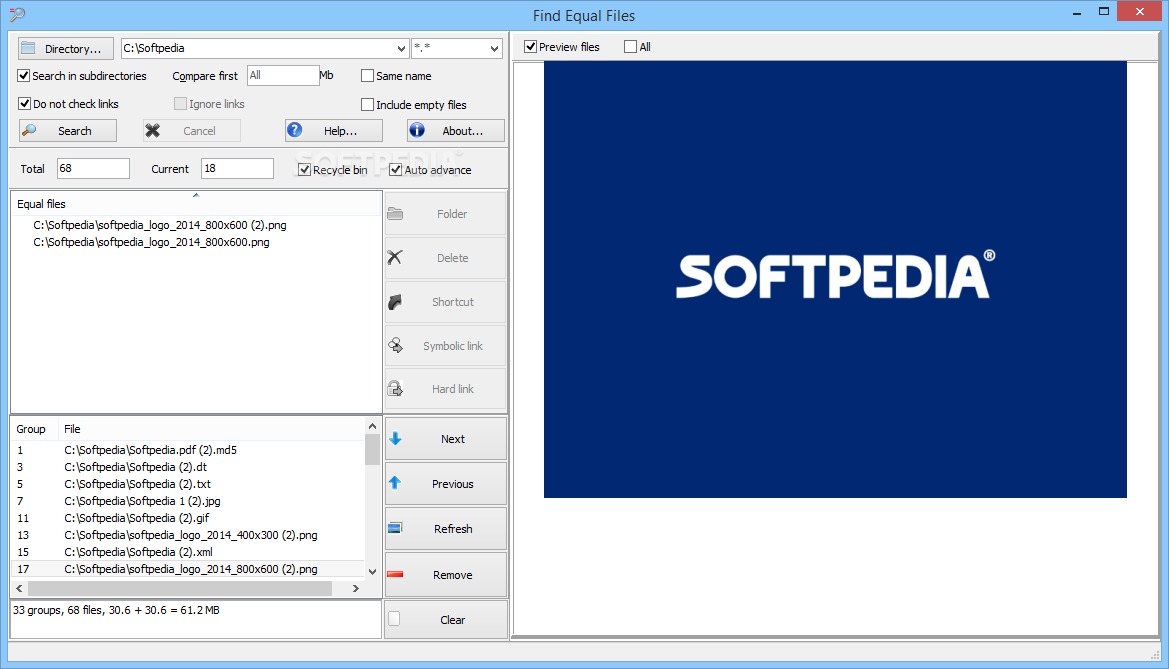Viewport: 1169px width, 669px height.
Task: Click the Find Equal Files app icon
Action: [17, 15]
